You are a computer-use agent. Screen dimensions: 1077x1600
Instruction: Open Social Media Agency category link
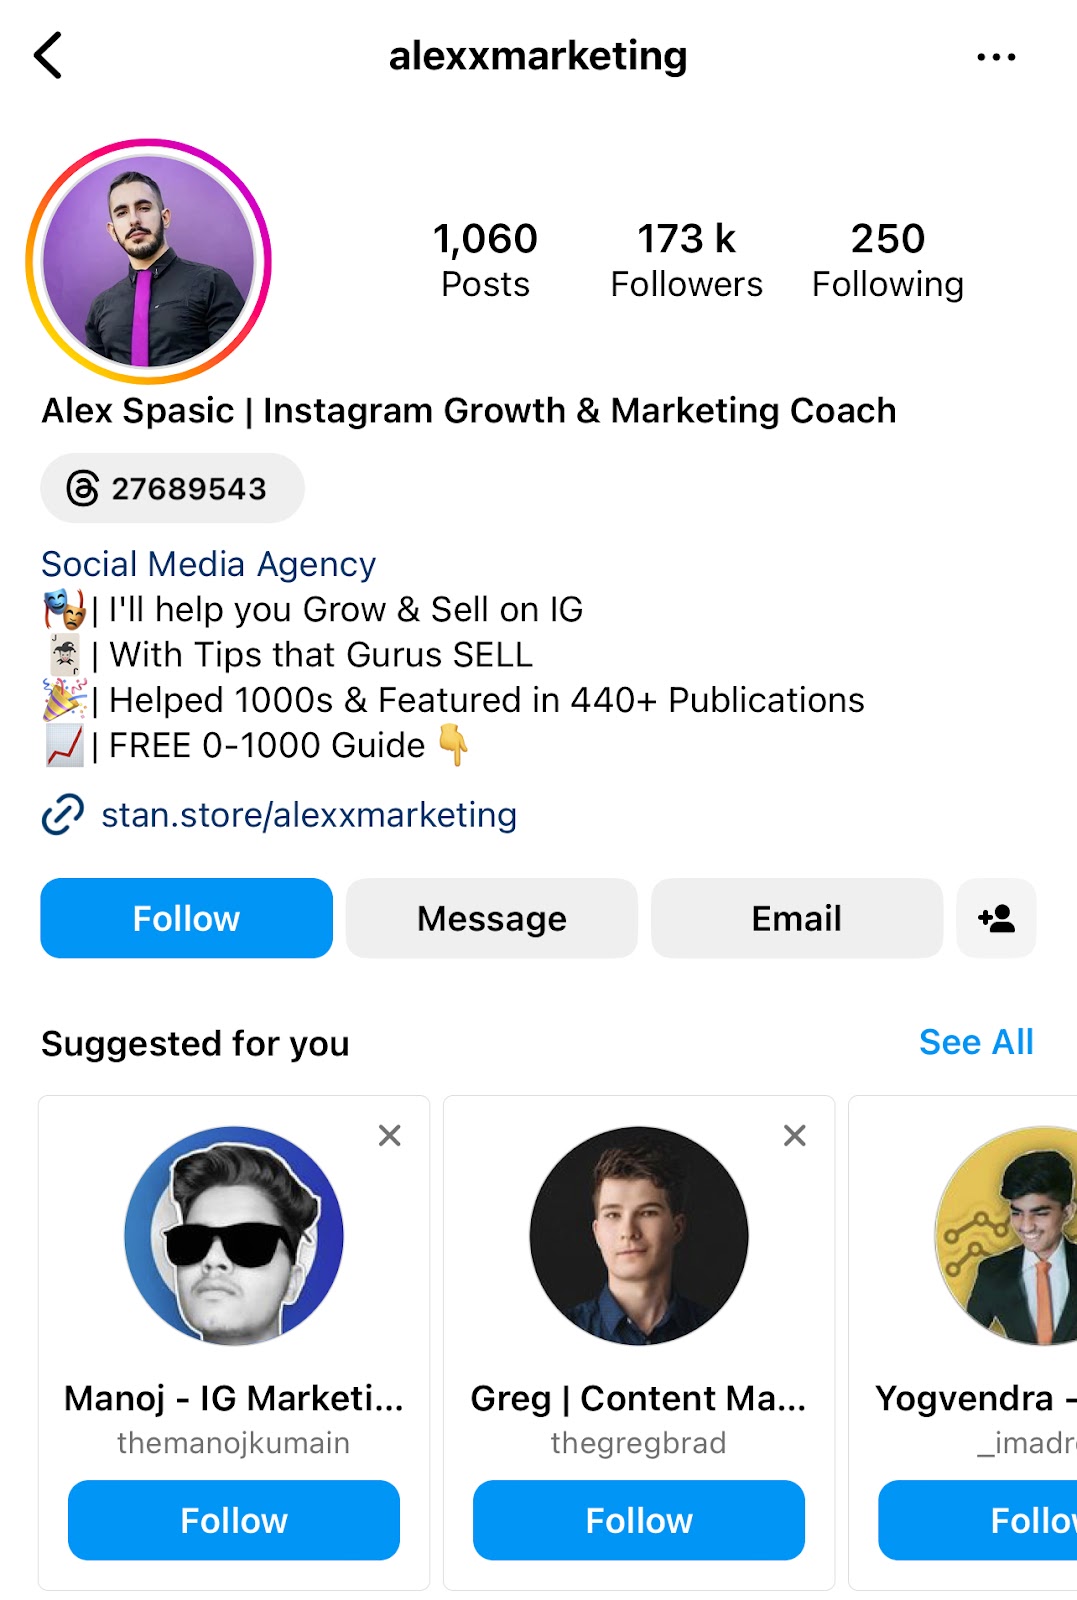[x=209, y=564]
